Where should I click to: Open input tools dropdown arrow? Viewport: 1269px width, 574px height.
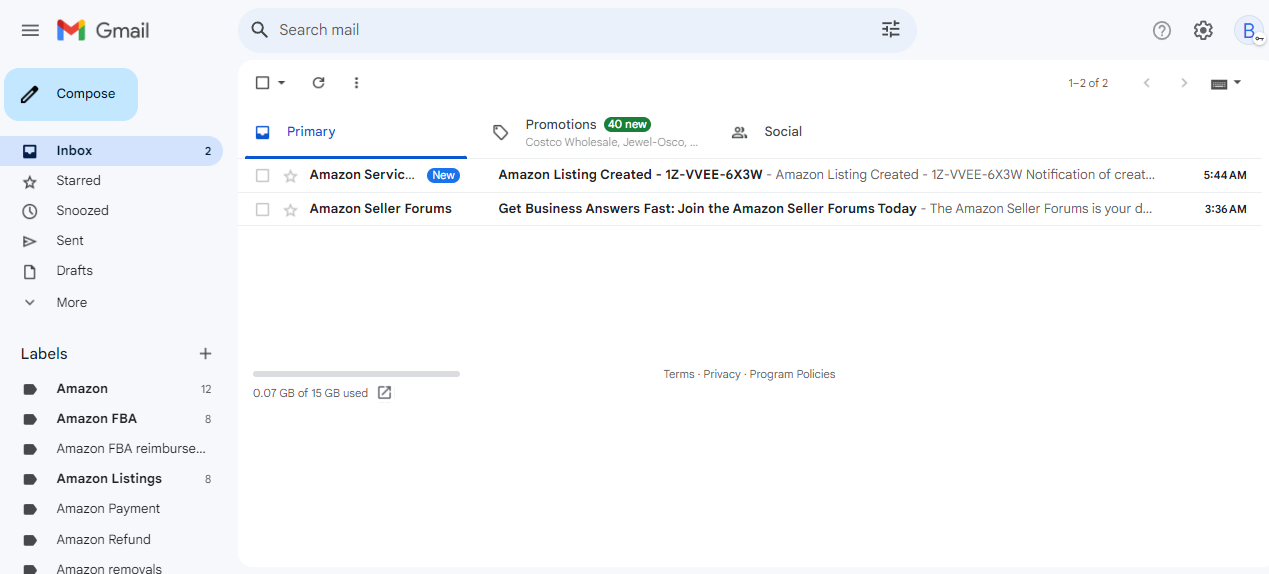(1238, 83)
